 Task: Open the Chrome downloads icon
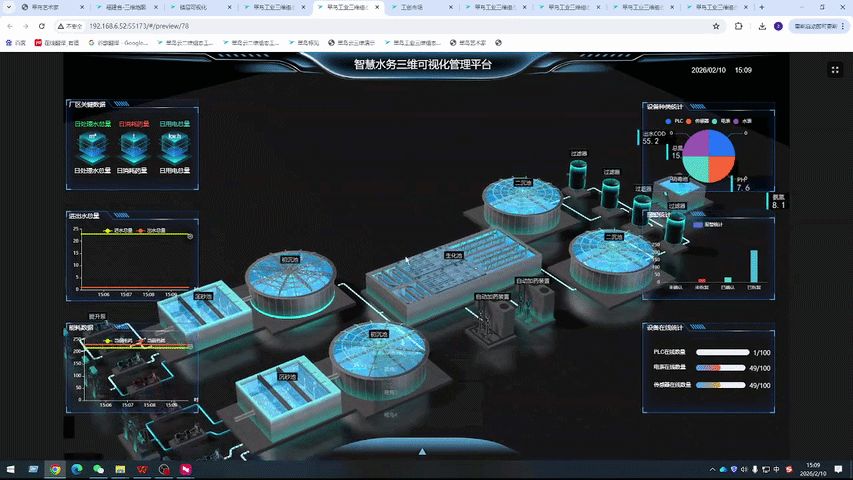point(762,26)
